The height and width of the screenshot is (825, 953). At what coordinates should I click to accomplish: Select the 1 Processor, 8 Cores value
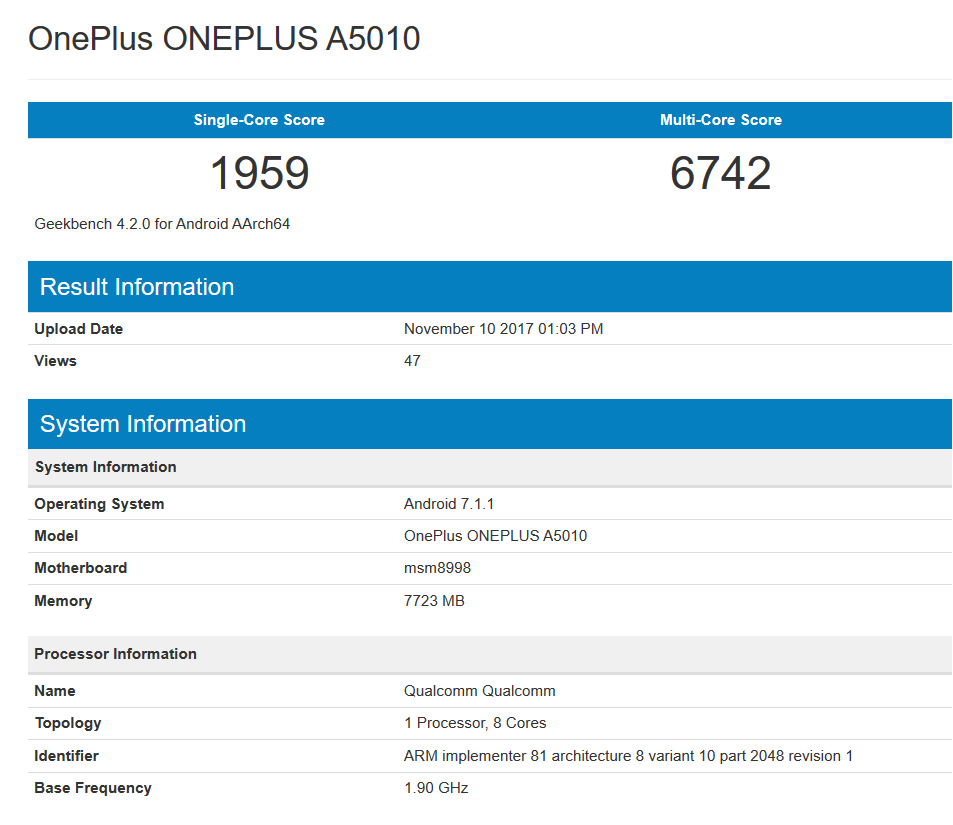475,723
